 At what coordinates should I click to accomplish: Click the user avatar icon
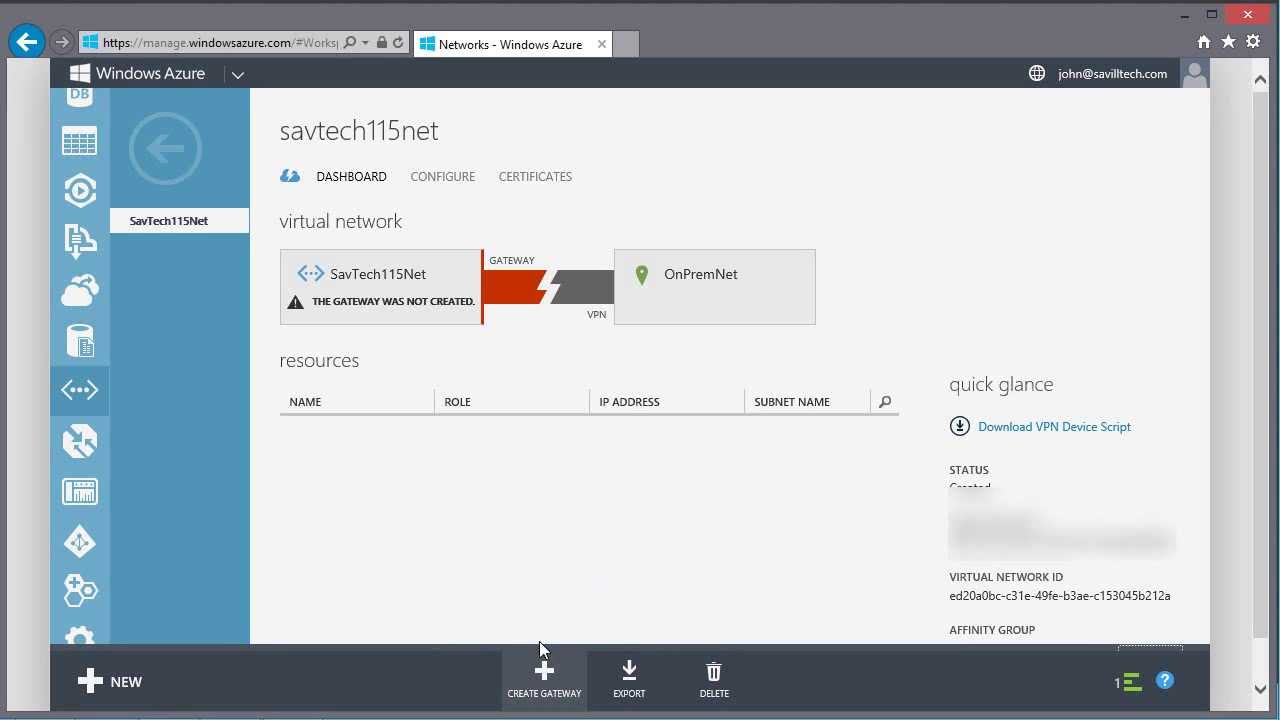pos(1194,73)
